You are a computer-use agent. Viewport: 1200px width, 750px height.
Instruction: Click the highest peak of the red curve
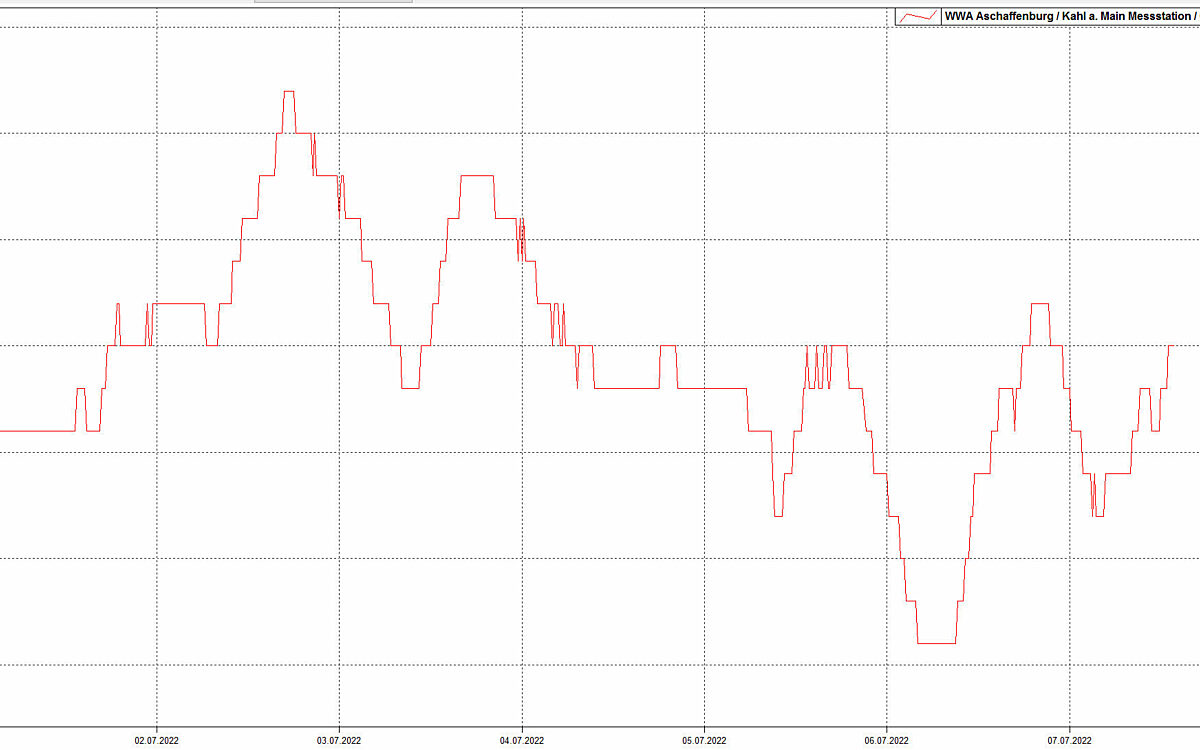point(289,91)
